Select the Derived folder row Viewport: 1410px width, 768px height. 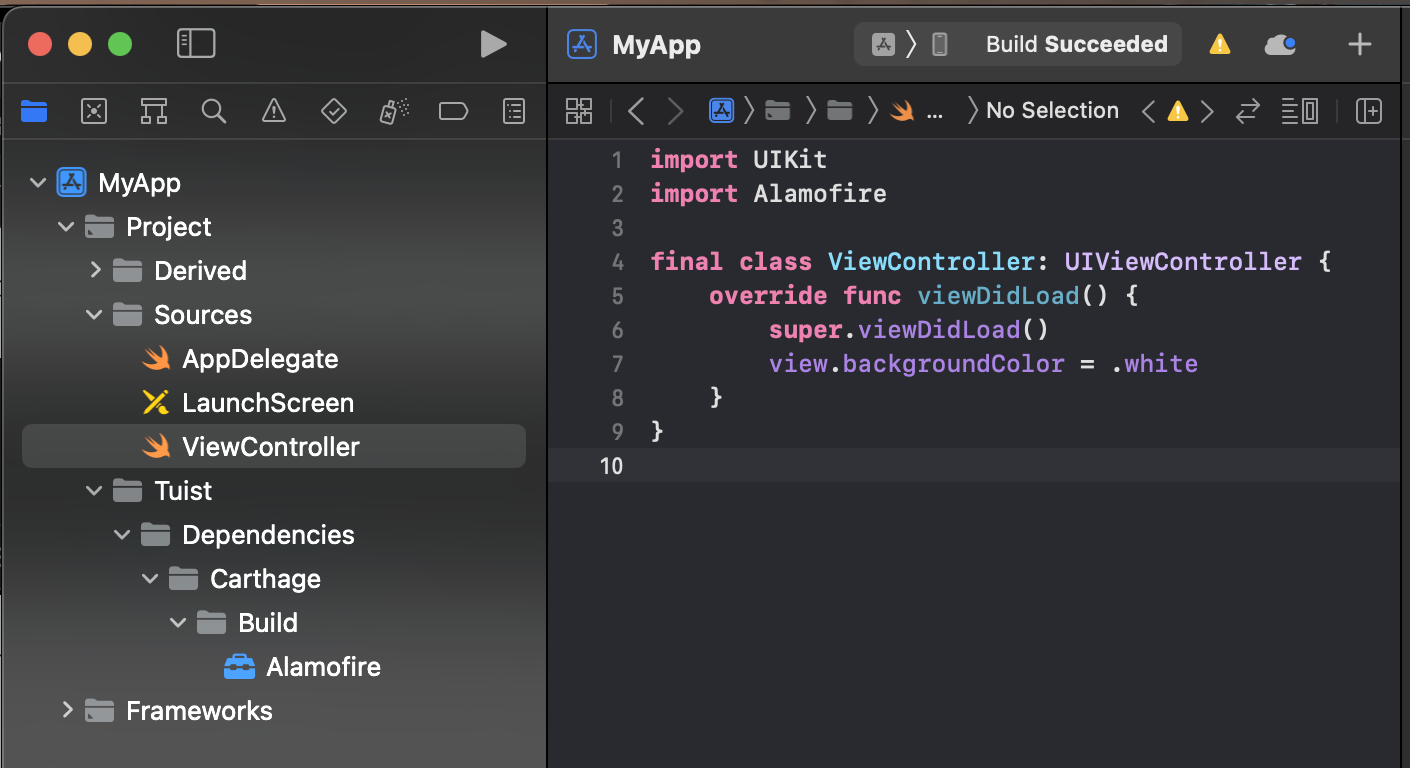tap(273, 271)
